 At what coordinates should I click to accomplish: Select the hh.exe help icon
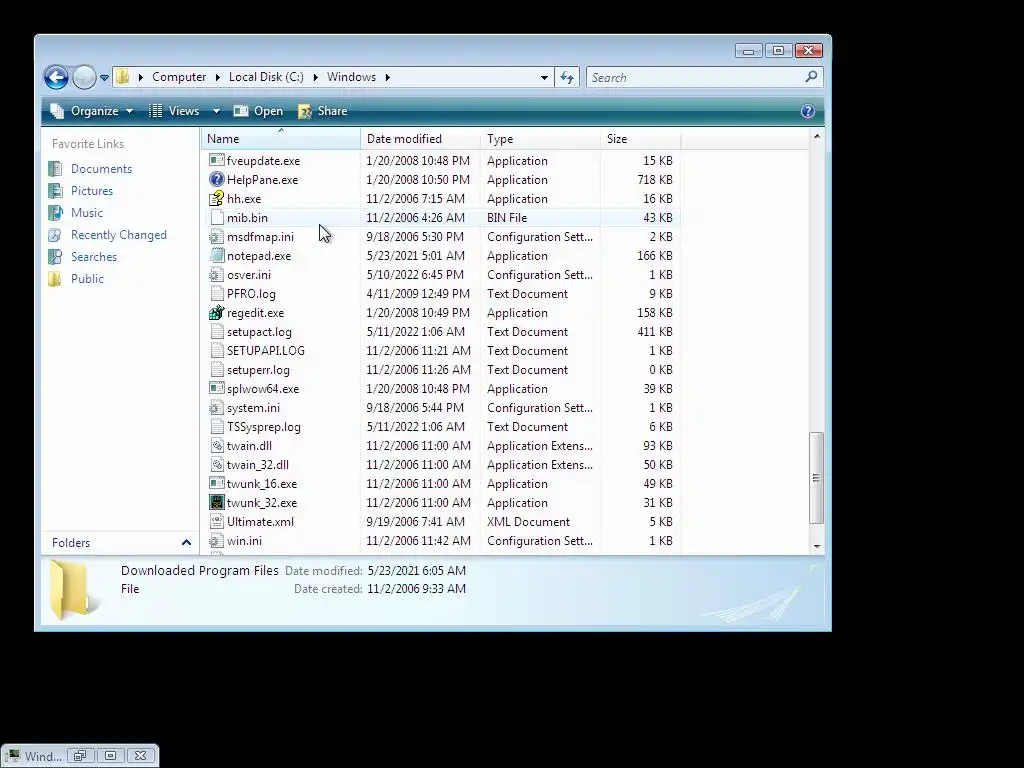click(217, 198)
